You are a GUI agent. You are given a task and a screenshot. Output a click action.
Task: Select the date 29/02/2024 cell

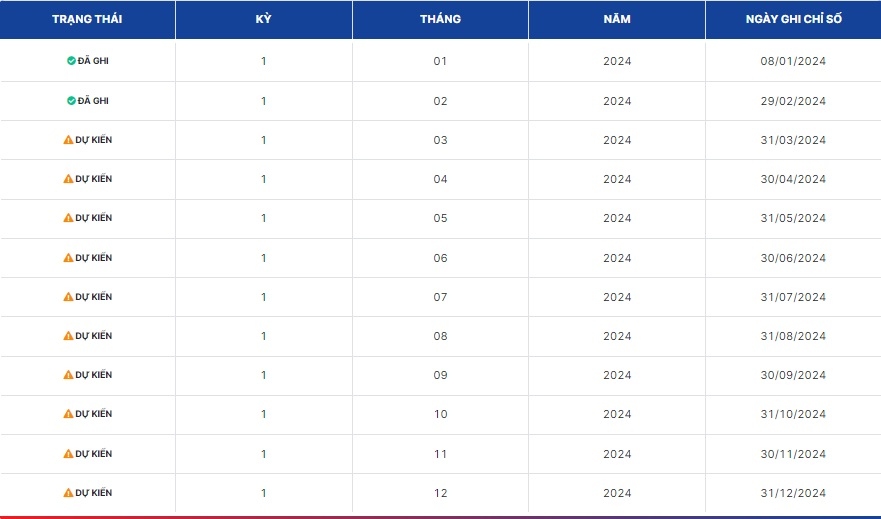point(793,101)
